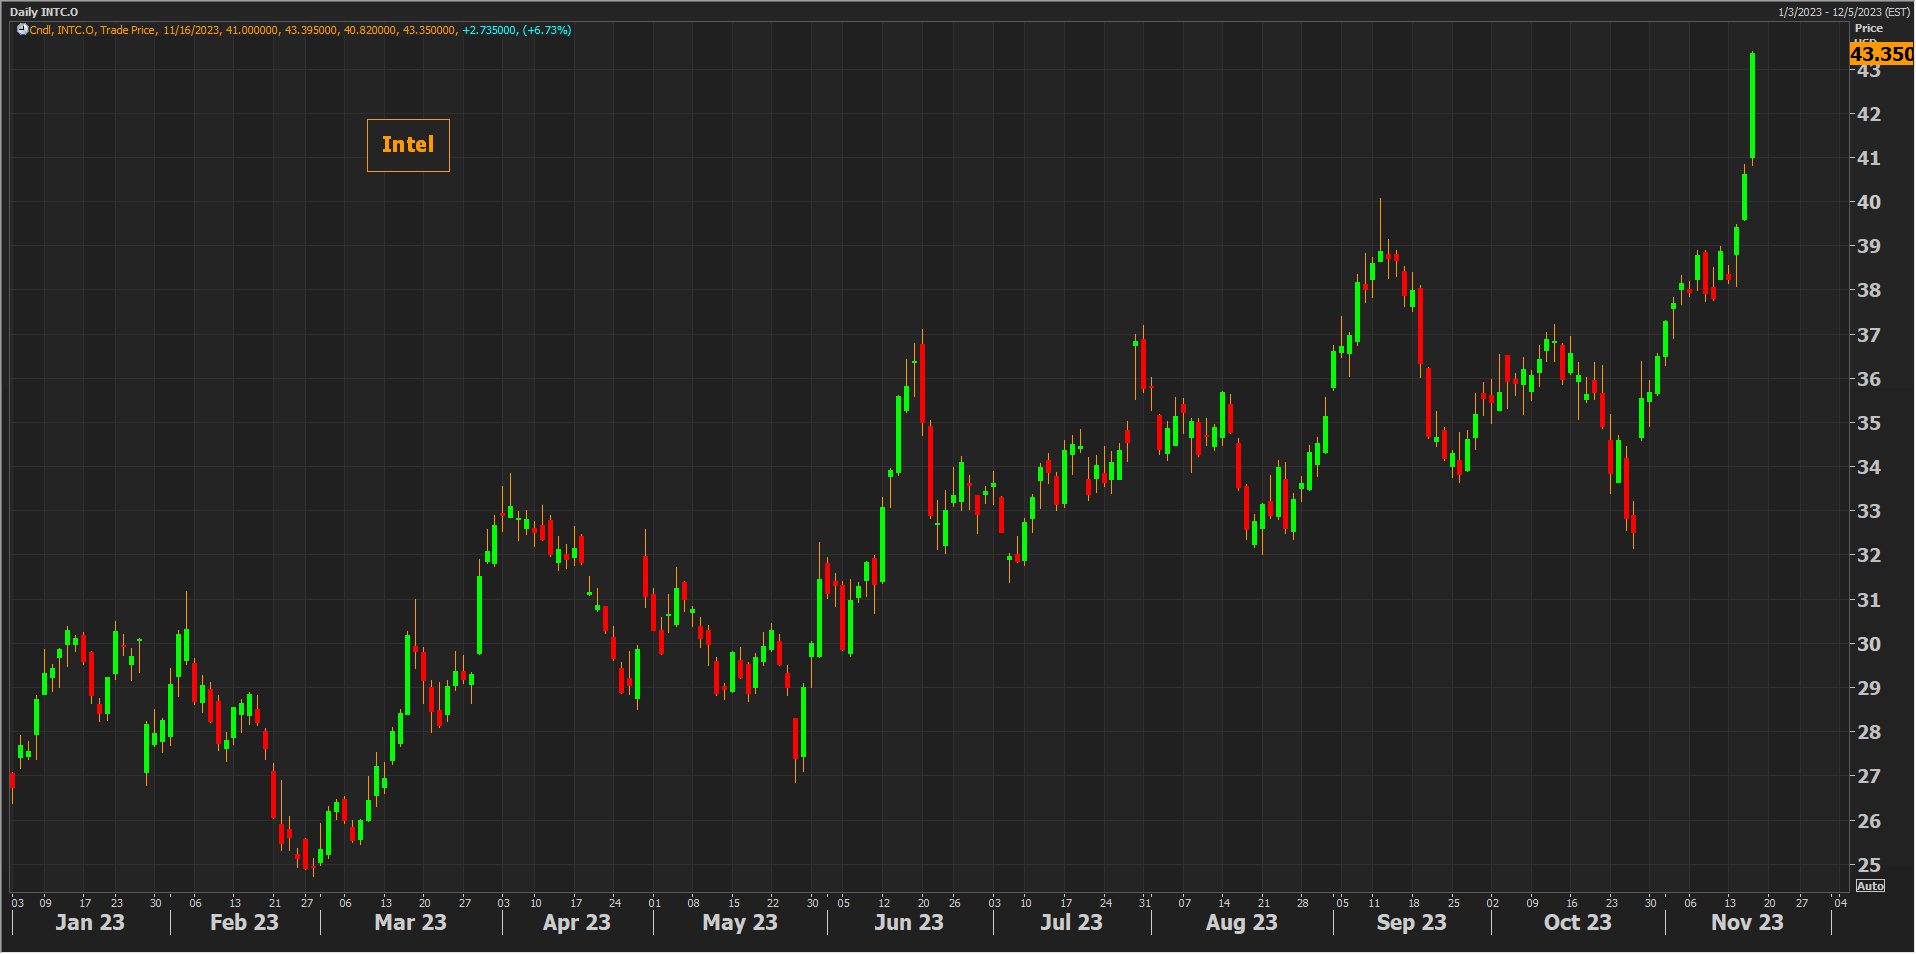Click the Mar 23 label on time axis
Viewport: 1916px width, 954px height.
tap(410, 922)
